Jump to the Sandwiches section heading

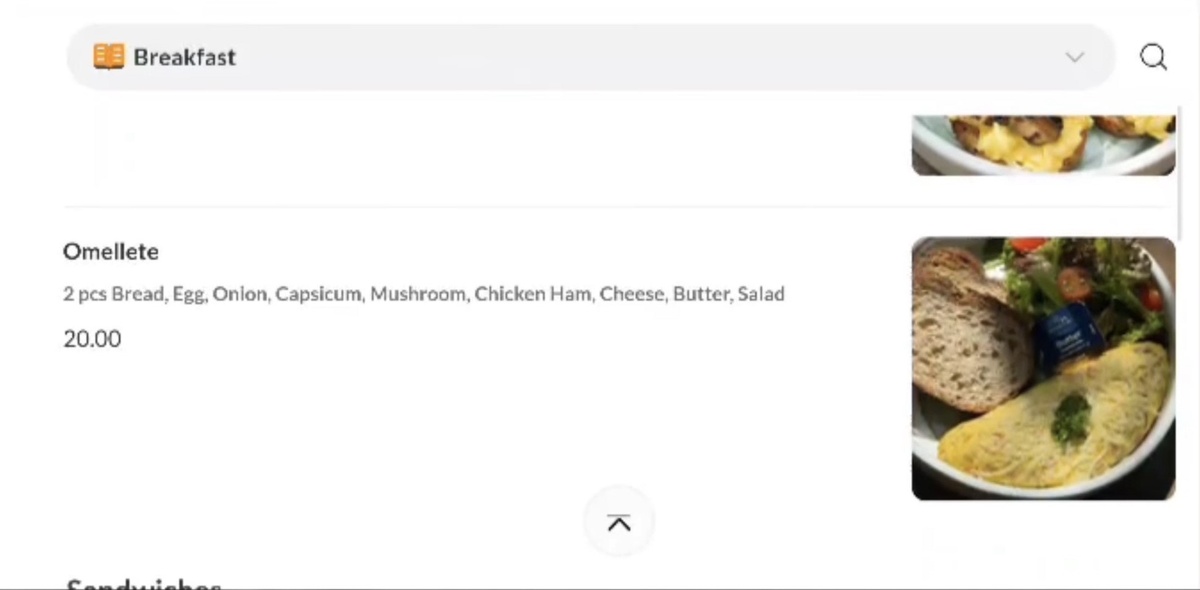143,583
